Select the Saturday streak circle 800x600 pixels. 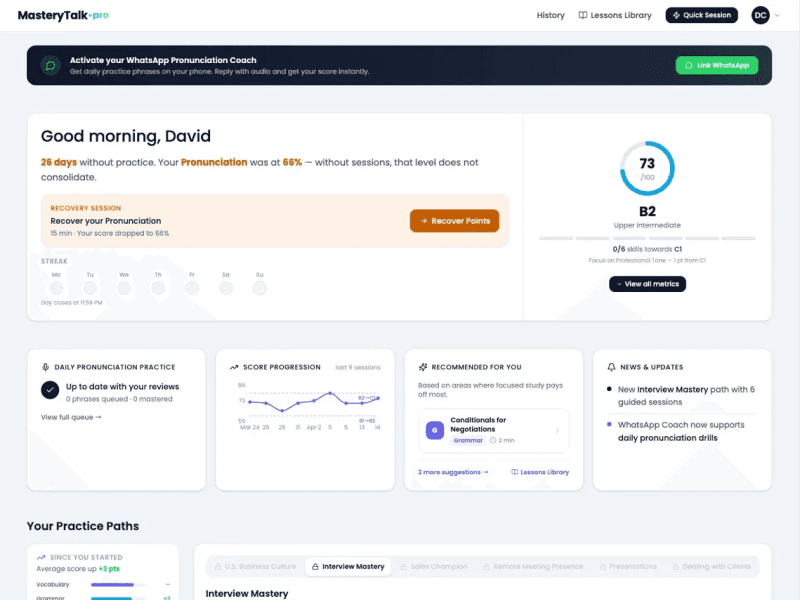pyautogui.click(x=226, y=288)
